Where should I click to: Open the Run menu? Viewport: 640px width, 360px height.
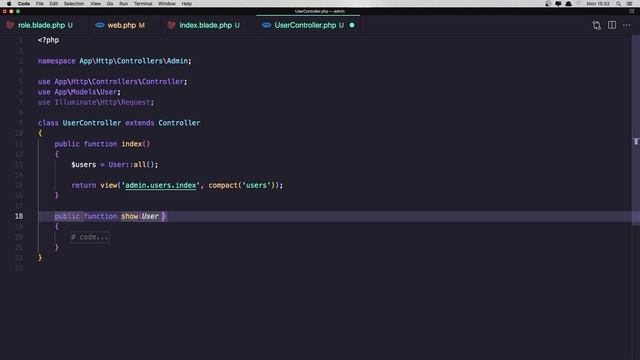123,4
